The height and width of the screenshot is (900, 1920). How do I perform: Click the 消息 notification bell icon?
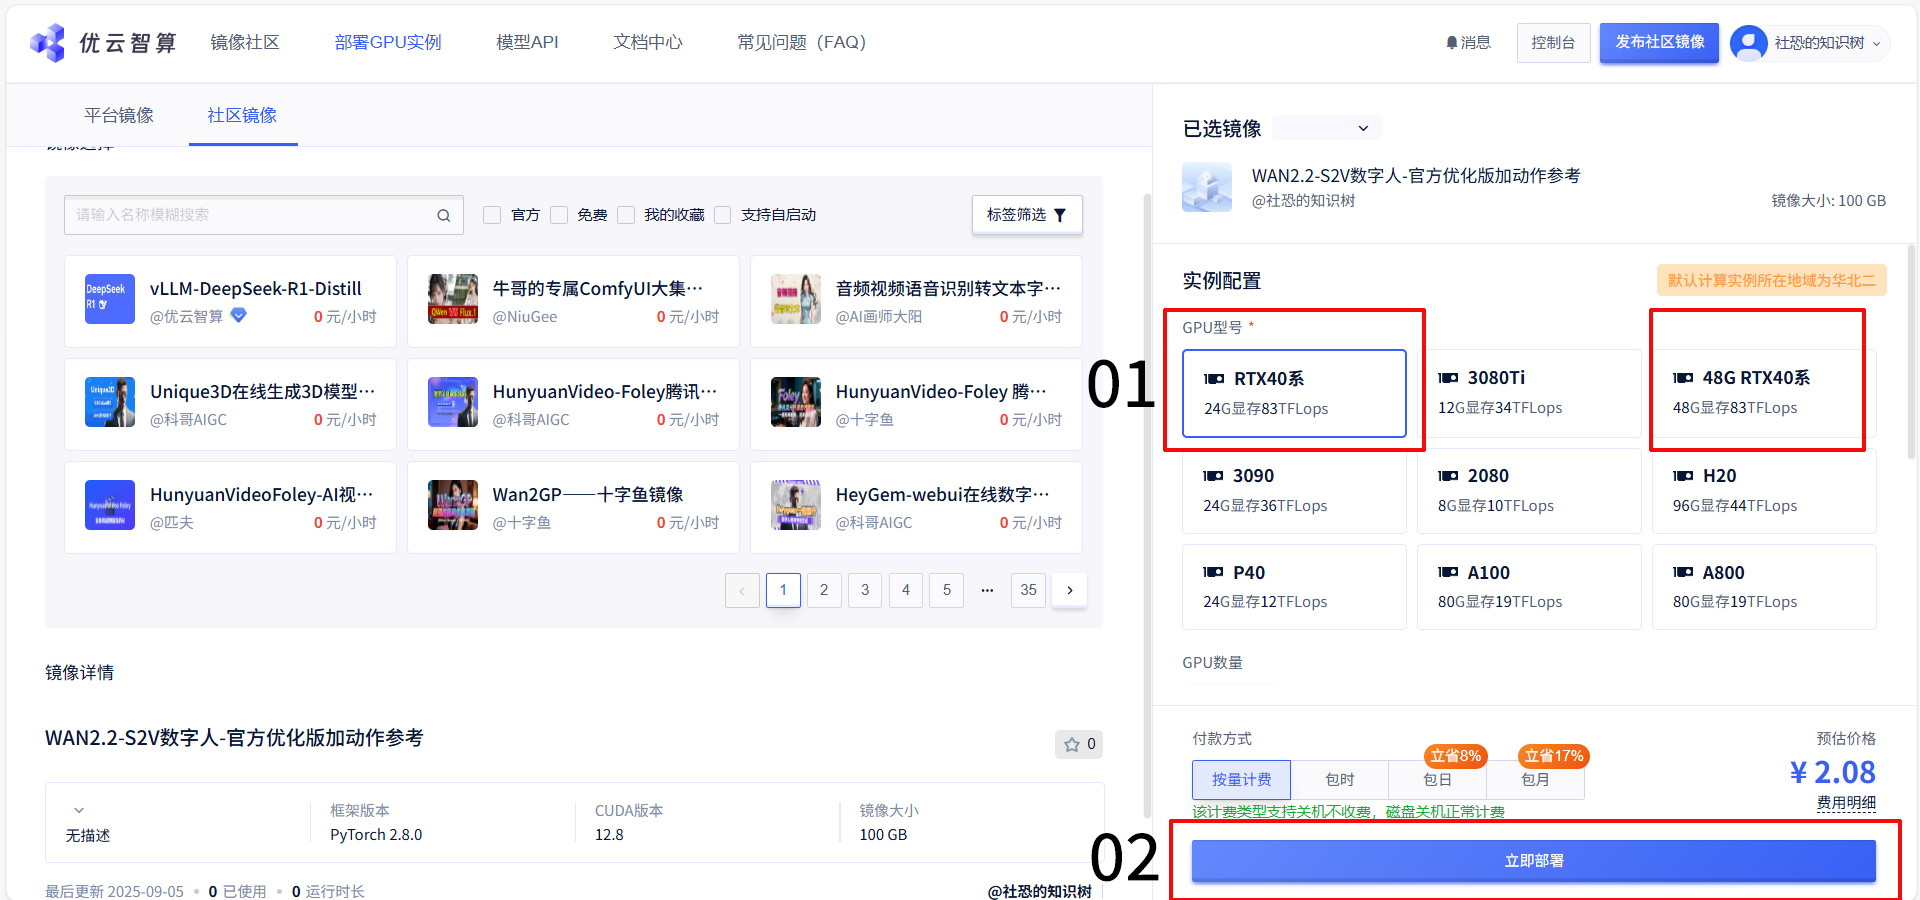[x=1452, y=42]
